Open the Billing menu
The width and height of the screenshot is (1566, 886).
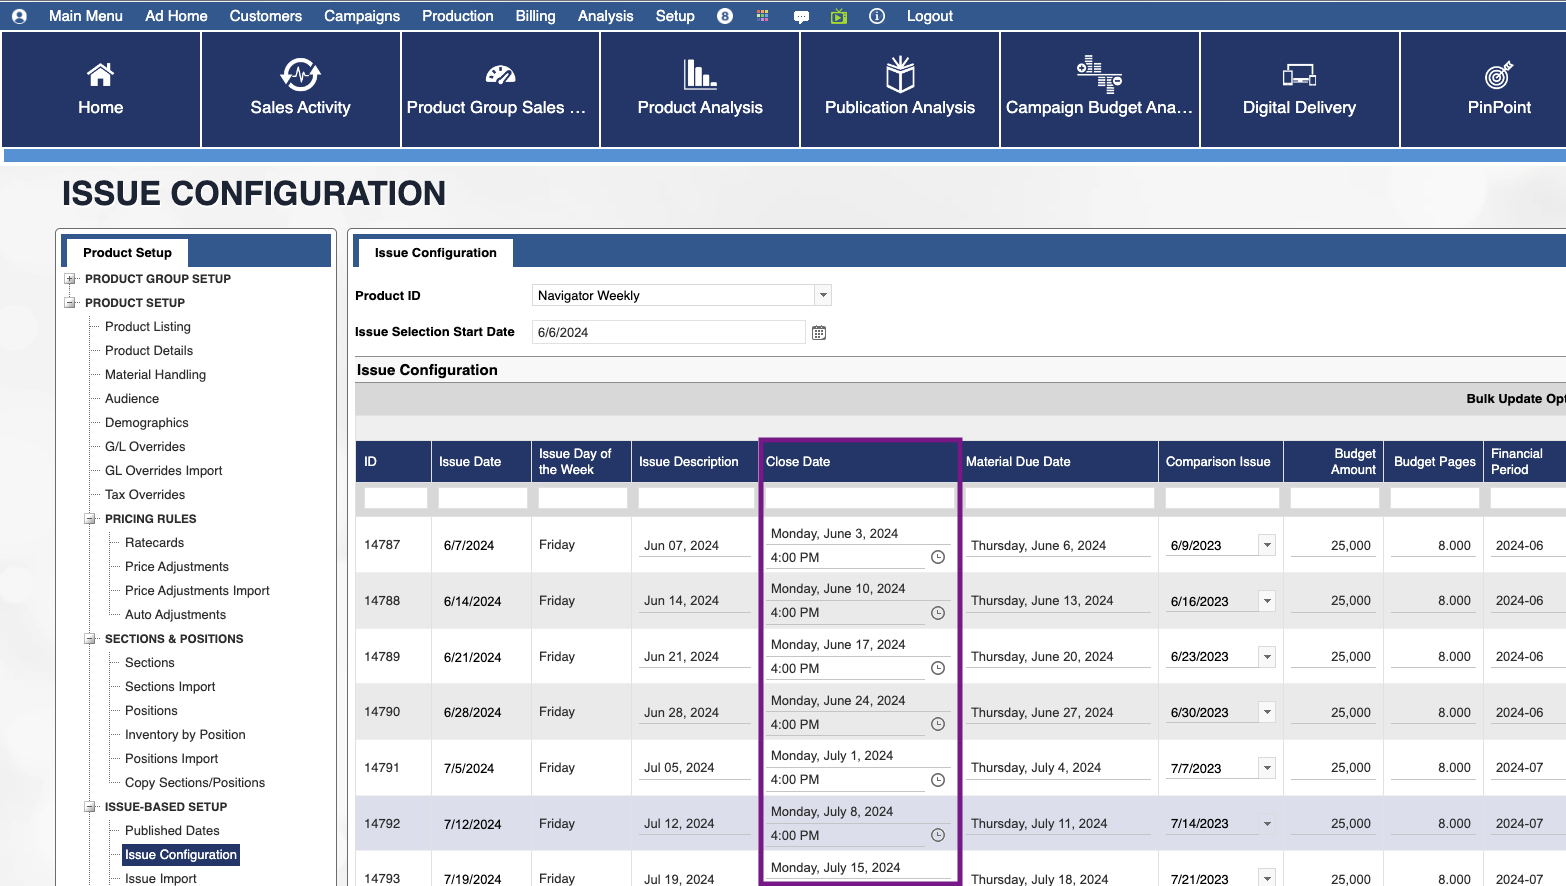pyautogui.click(x=535, y=16)
